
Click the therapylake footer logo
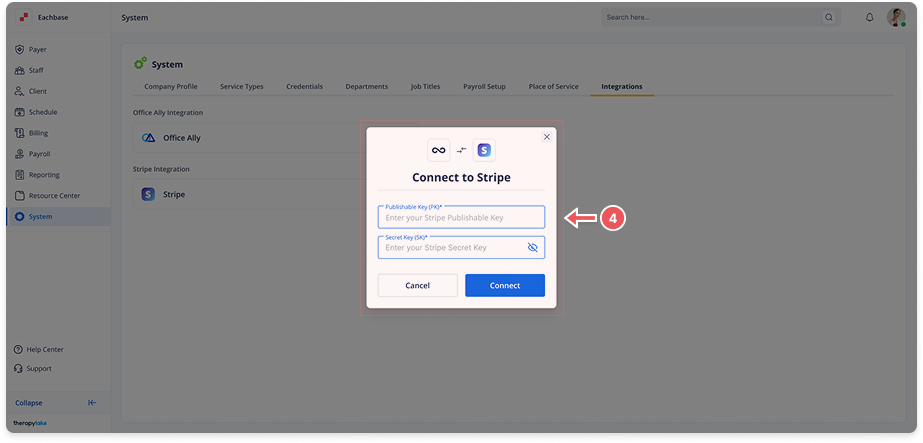(x=30, y=423)
